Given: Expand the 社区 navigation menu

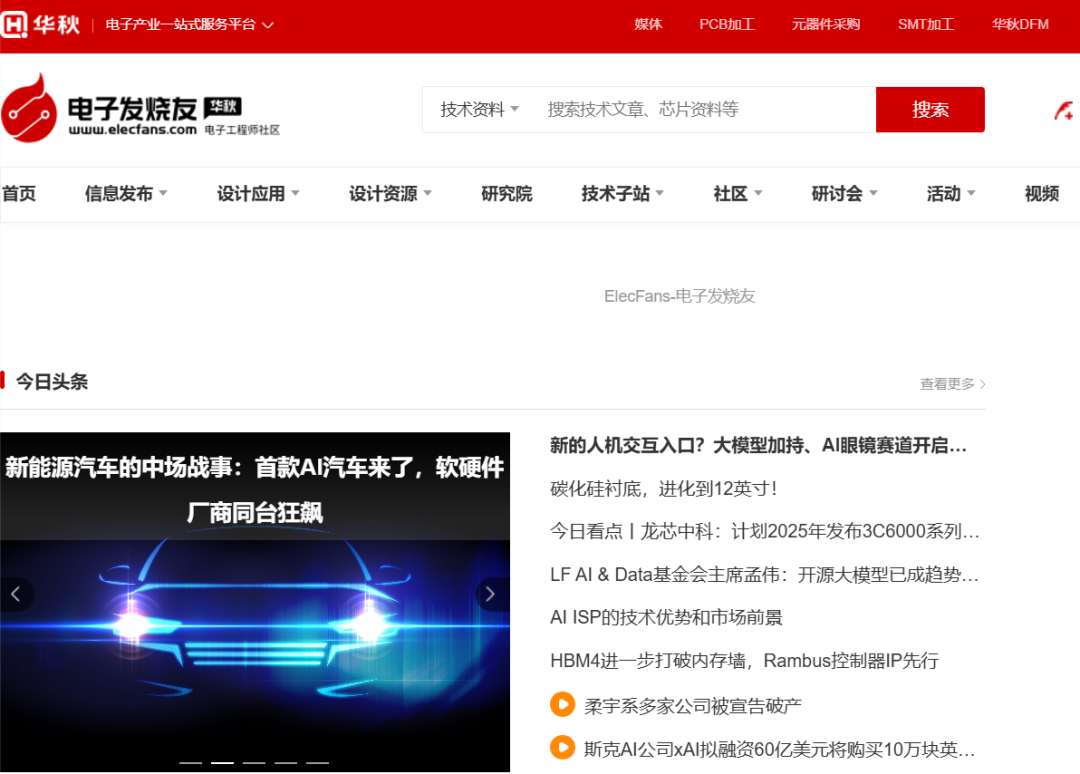Looking at the screenshot, I should (x=738, y=194).
